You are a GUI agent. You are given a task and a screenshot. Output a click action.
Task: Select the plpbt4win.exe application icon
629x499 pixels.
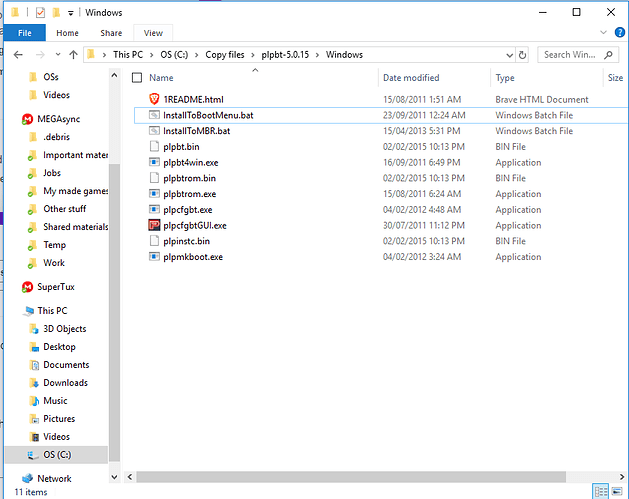pos(154,162)
